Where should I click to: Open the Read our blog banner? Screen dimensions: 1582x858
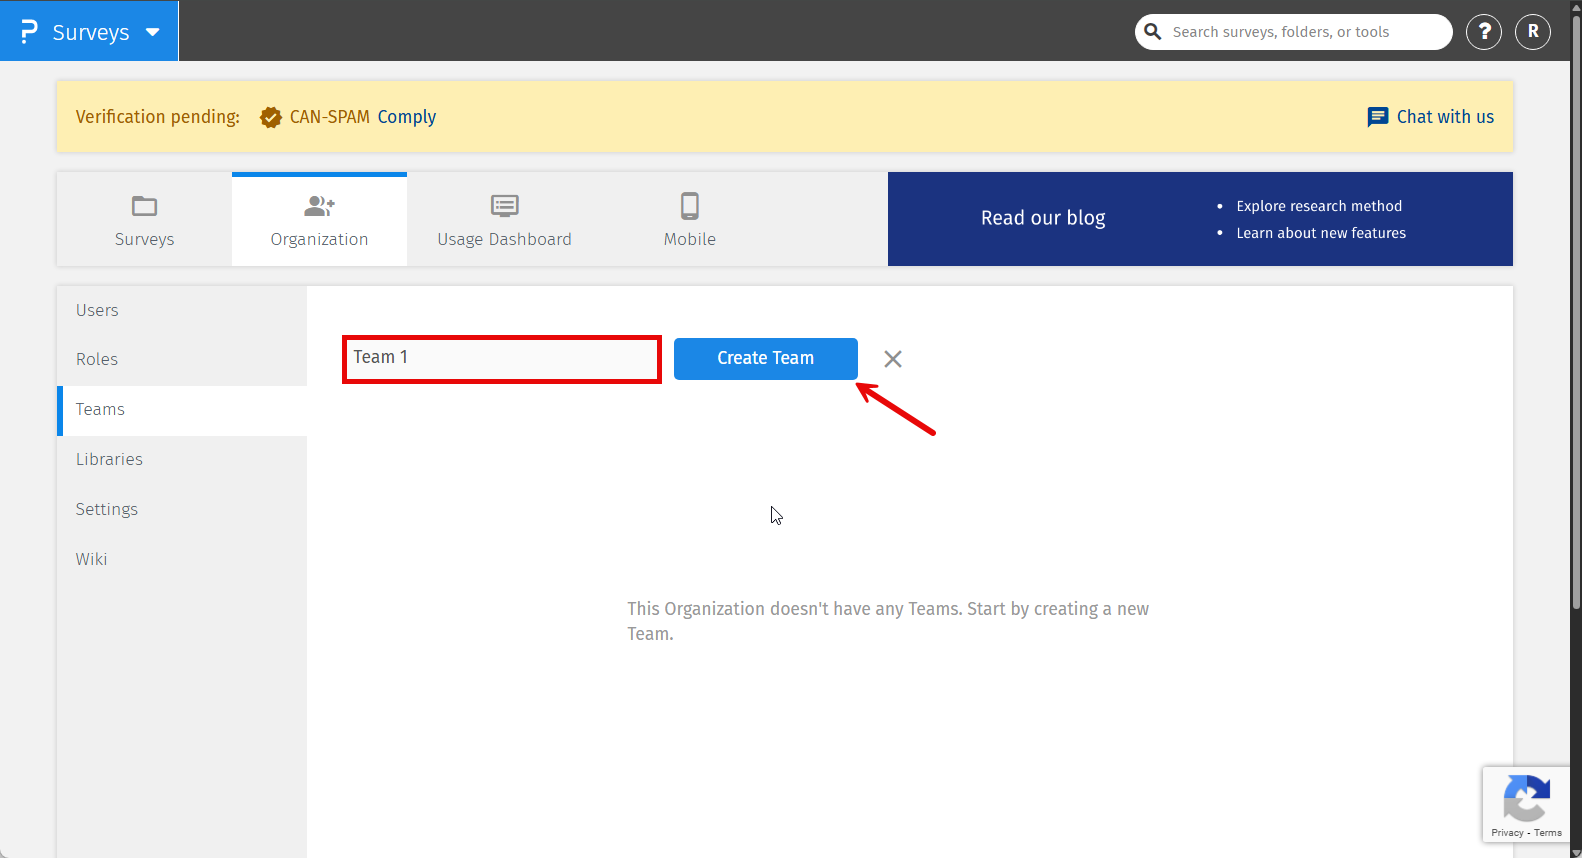click(1043, 218)
